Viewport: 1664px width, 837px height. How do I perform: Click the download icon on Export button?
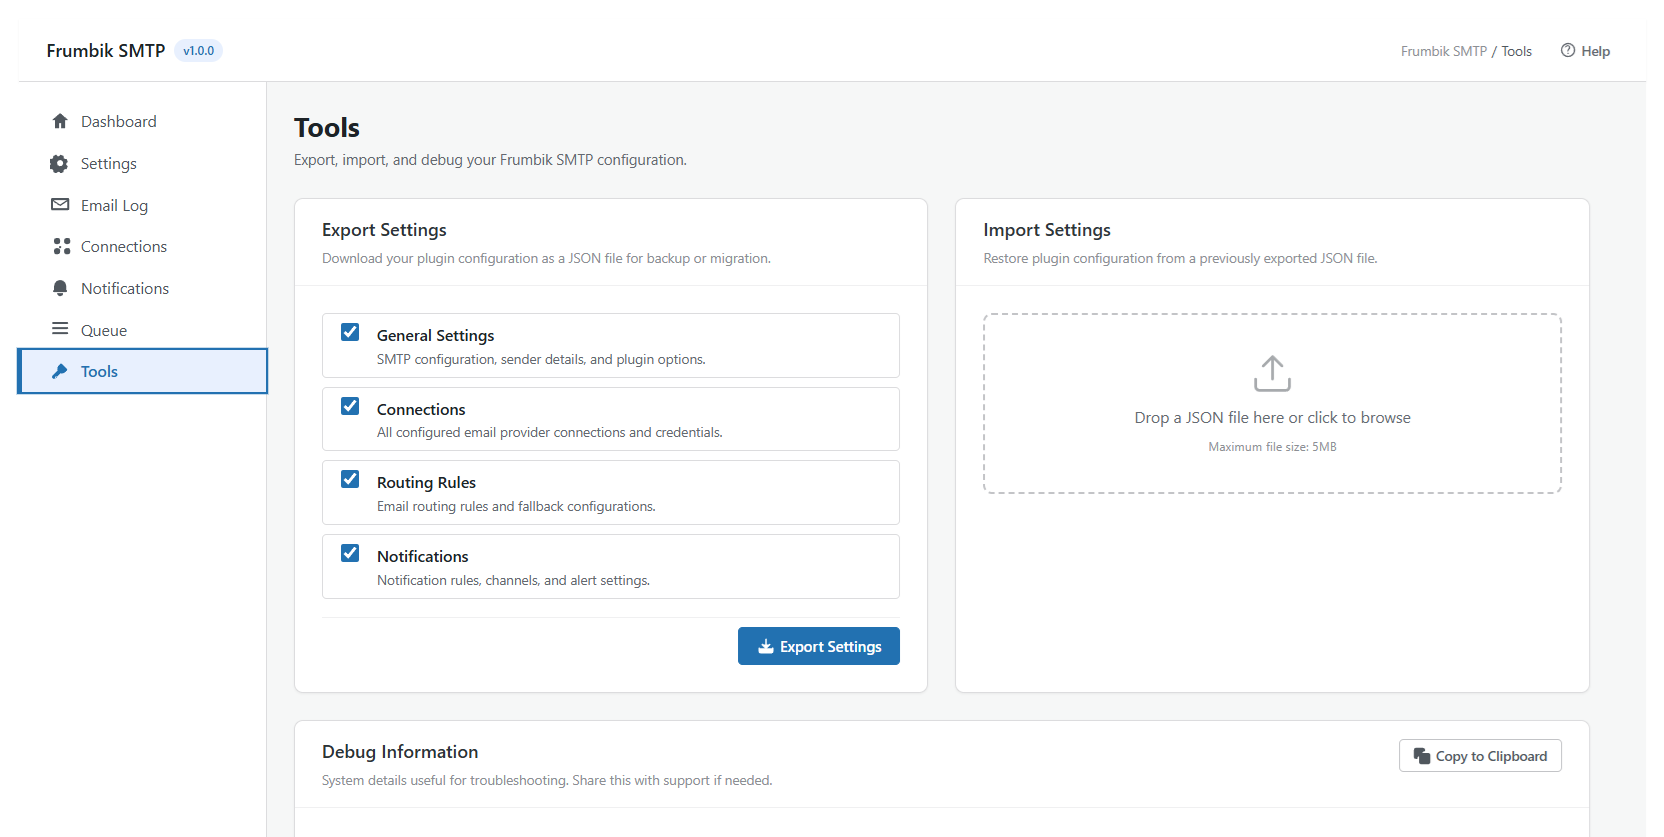click(x=766, y=646)
